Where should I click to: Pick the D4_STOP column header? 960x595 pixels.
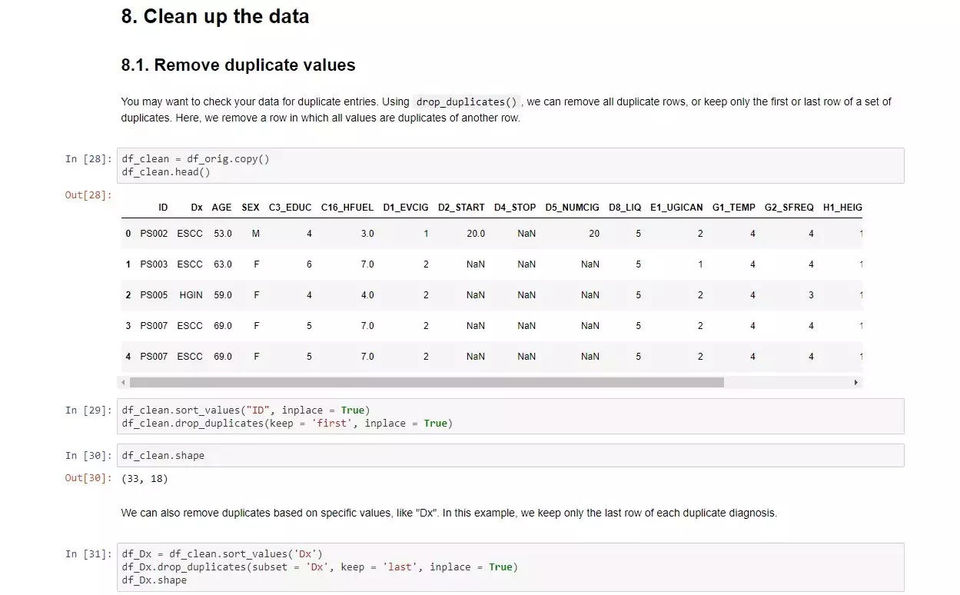tap(515, 208)
